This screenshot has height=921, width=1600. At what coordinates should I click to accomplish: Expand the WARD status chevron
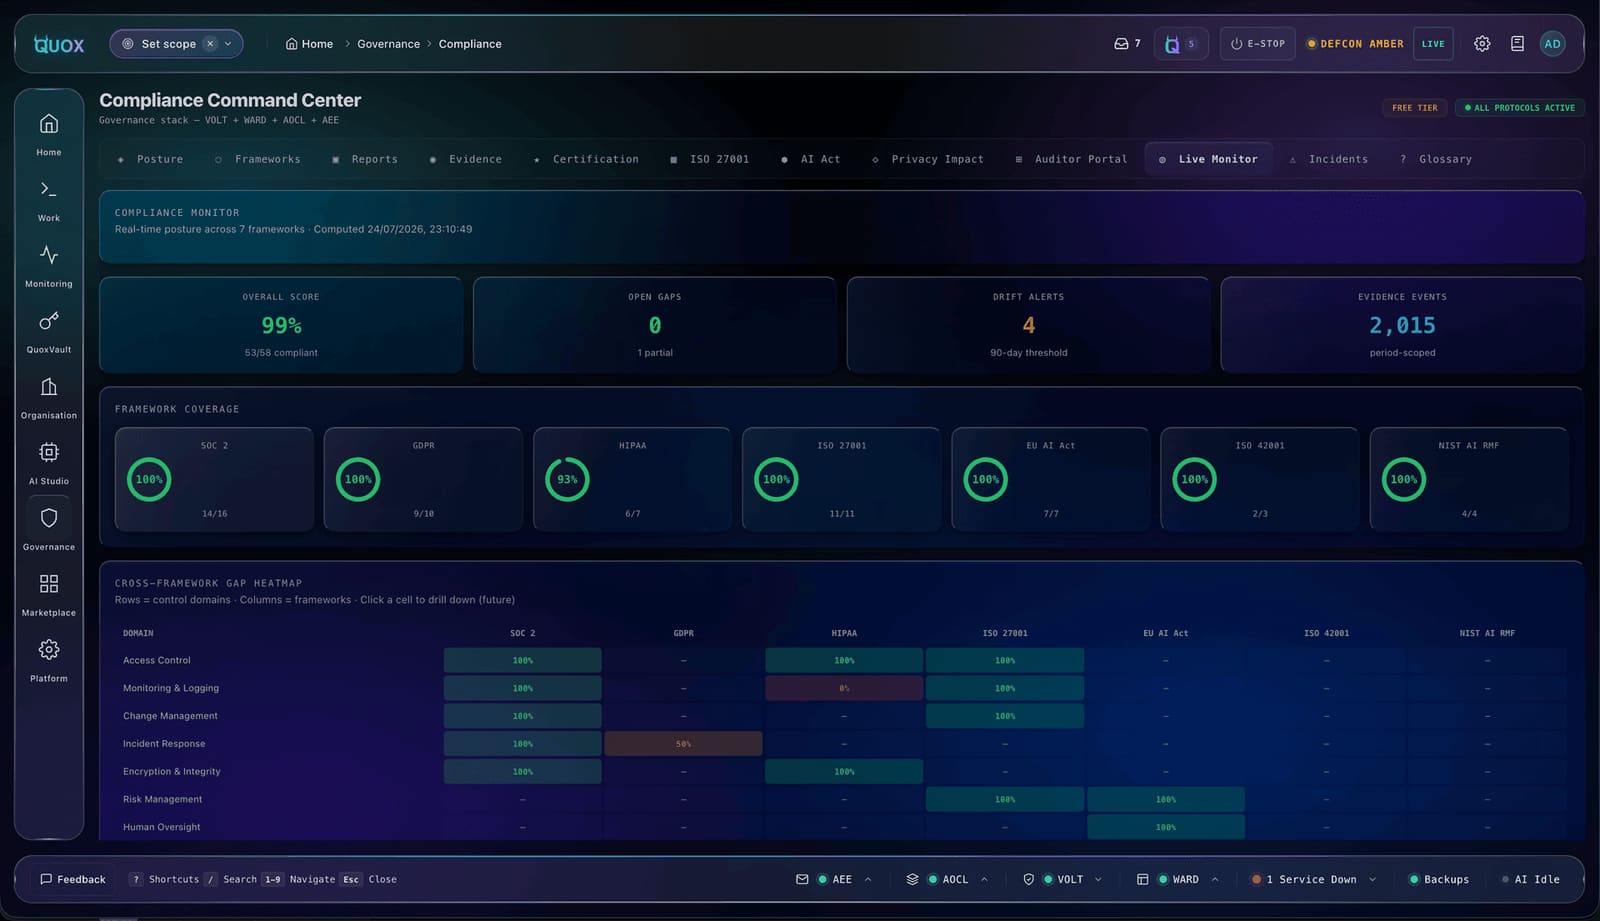coord(1215,880)
